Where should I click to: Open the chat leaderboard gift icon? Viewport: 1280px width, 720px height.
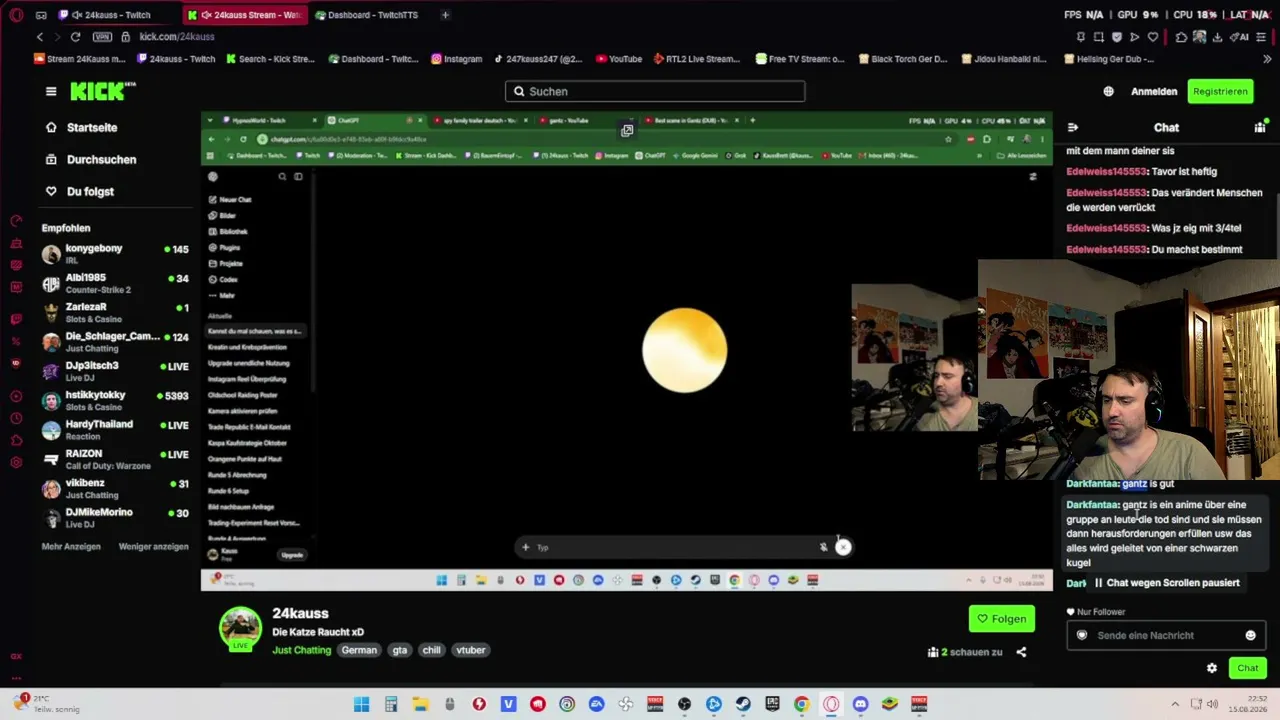(1259, 128)
